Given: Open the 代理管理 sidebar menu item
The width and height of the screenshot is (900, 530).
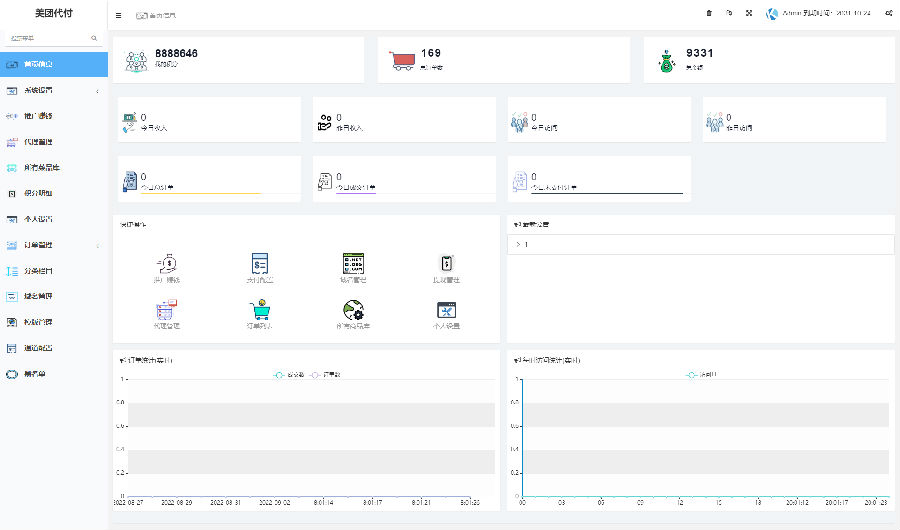Looking at the screenshot, I should click(53, 142).
